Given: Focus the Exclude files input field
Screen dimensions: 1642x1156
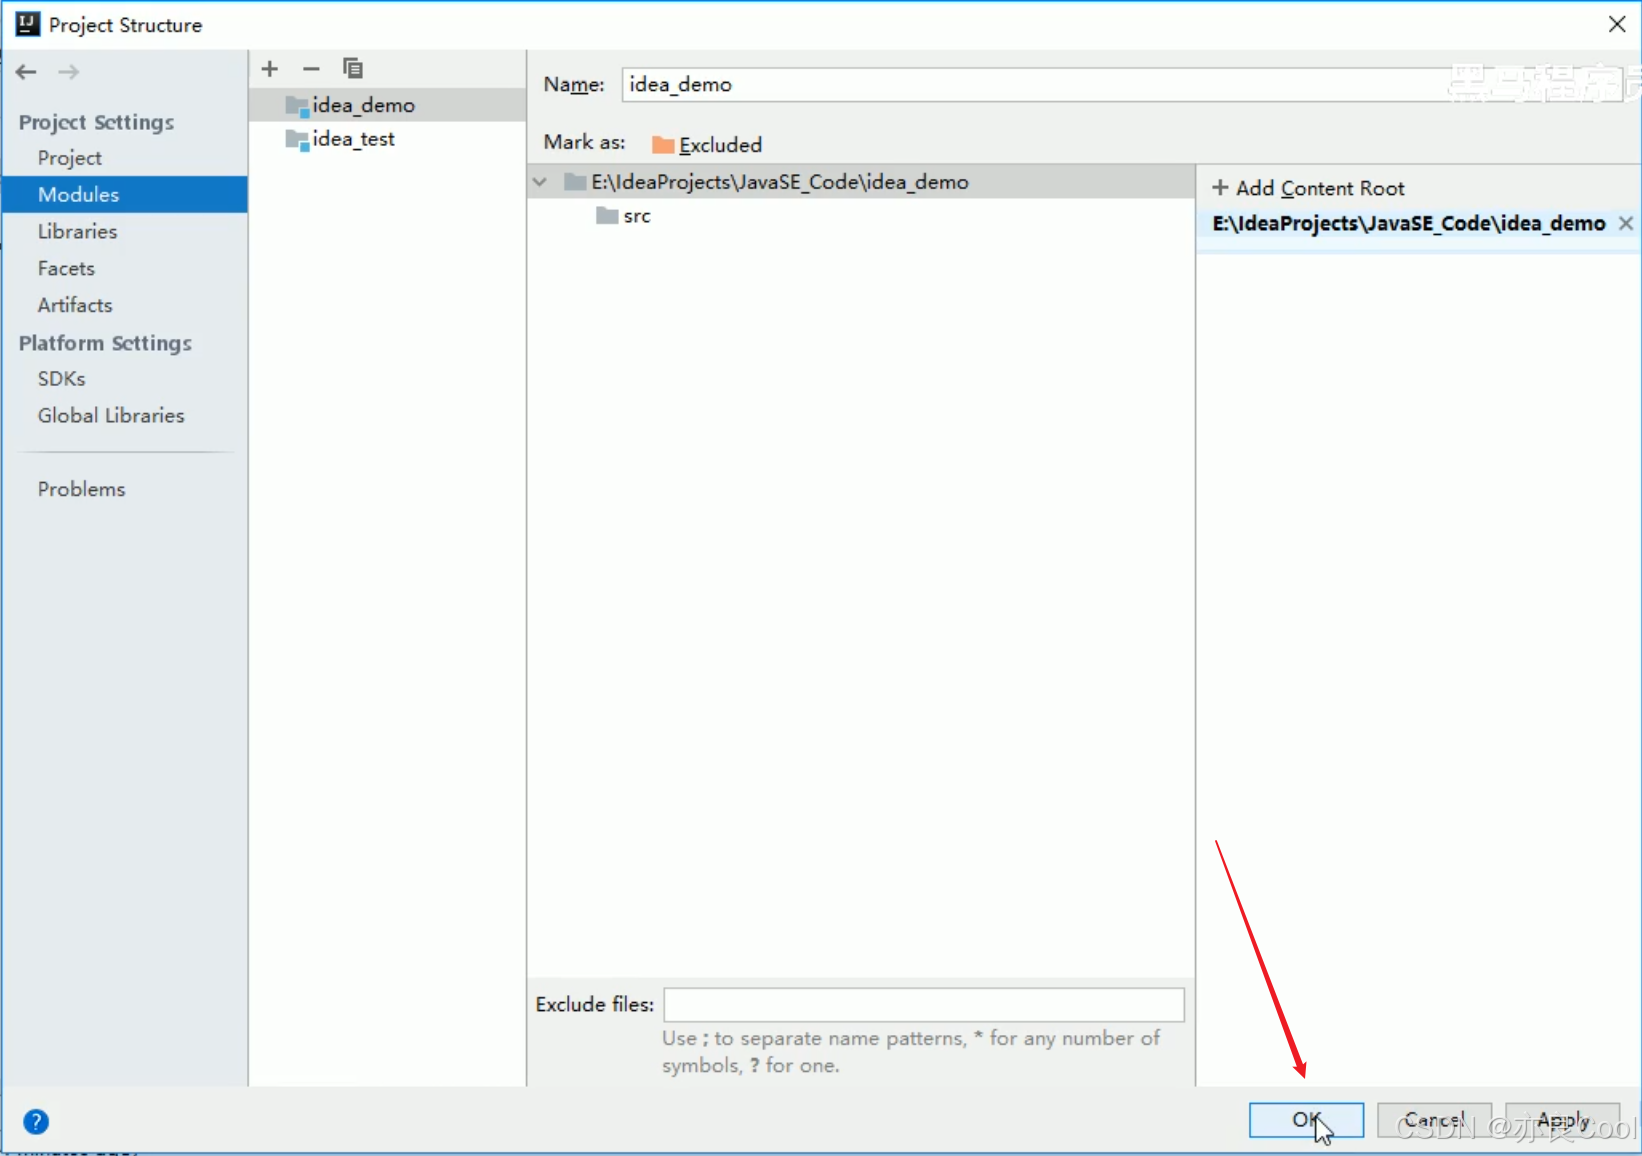Looking at the screenshot, I should point(924,1005).
